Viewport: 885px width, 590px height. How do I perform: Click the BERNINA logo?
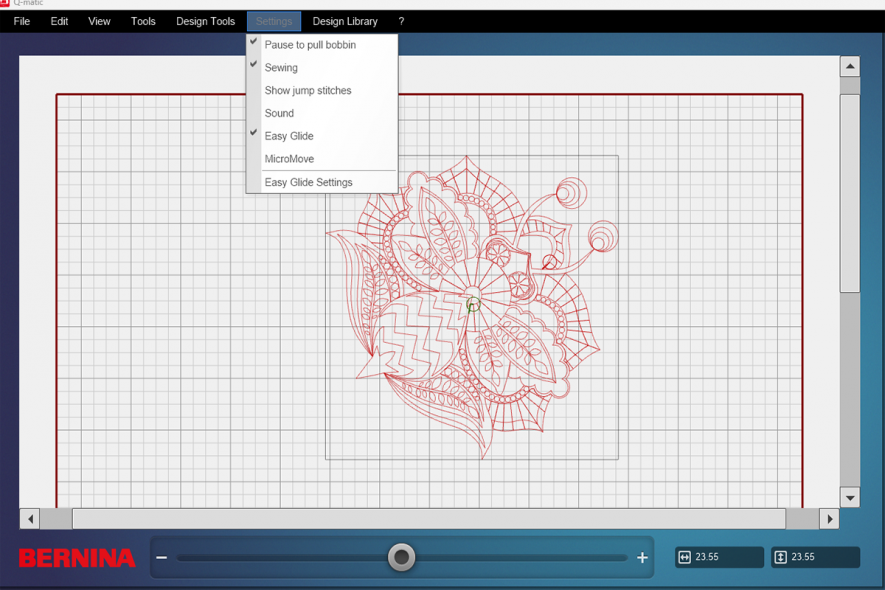[77, 557]
